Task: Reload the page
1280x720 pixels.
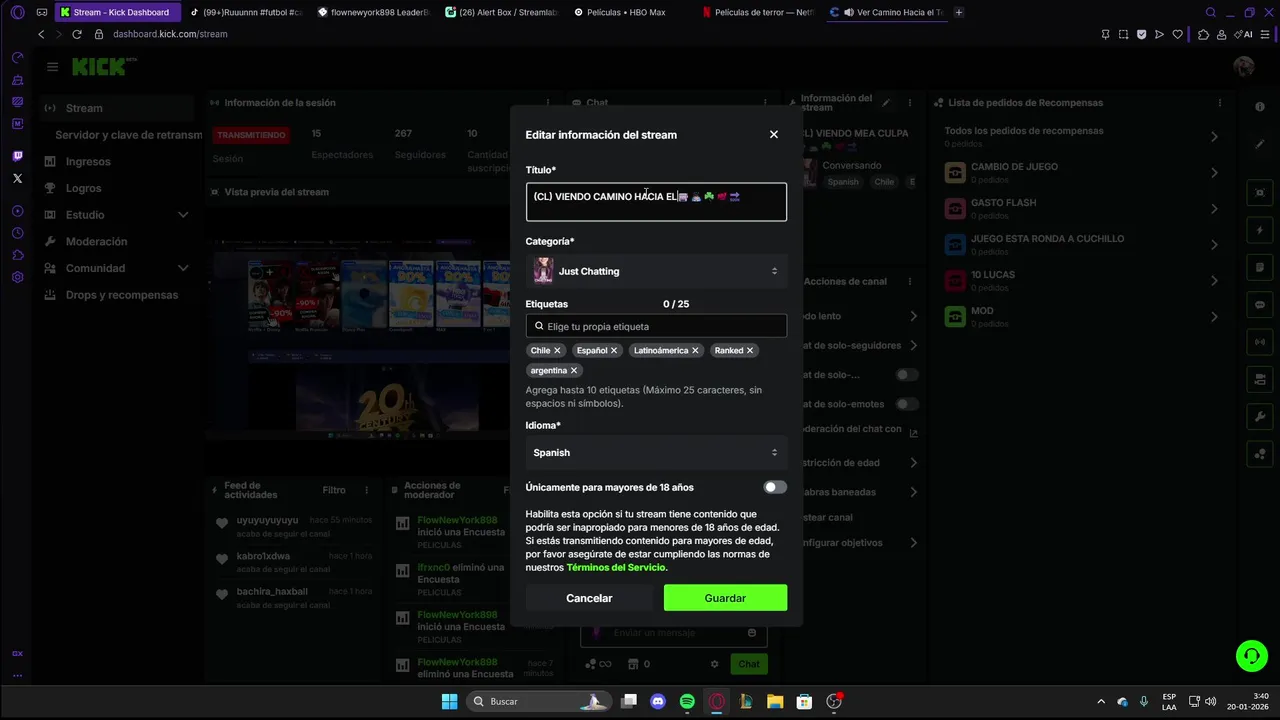Action: point(77,34)
